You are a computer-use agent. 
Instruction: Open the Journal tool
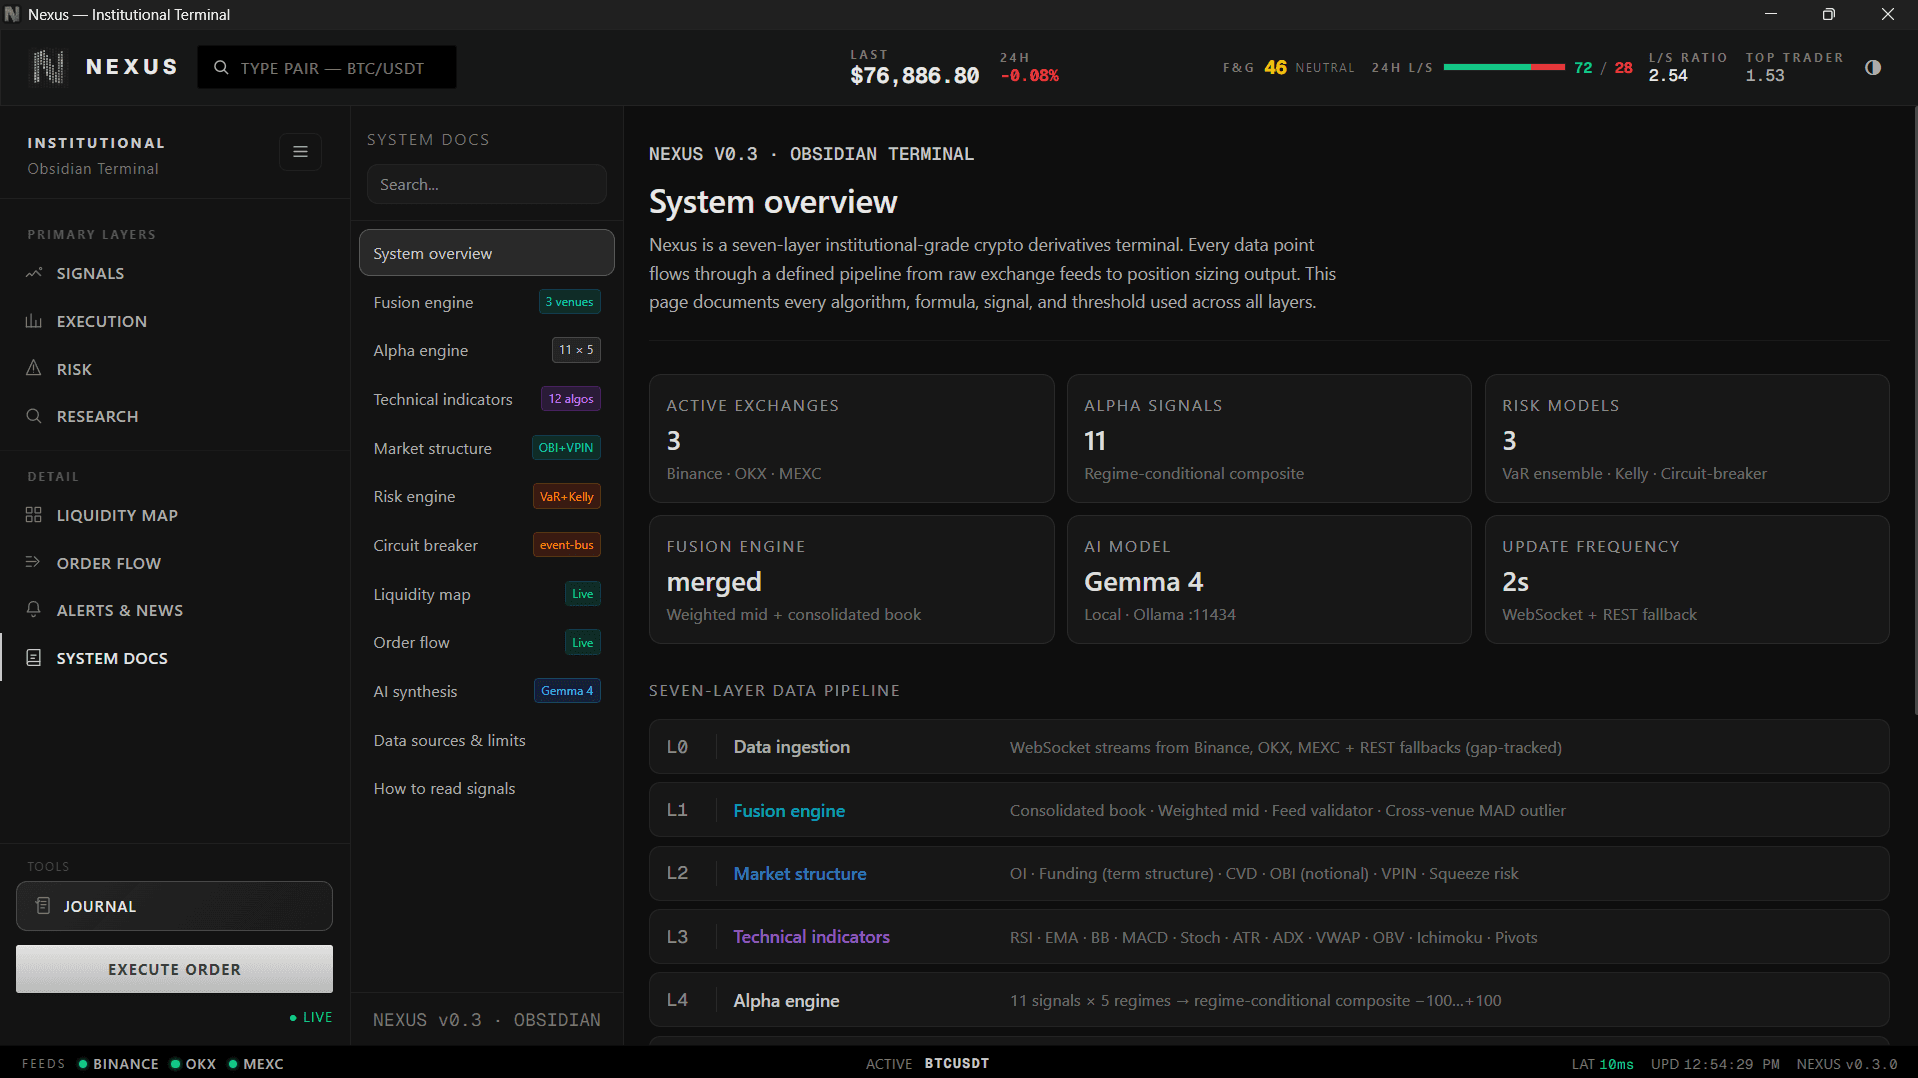point(174,906)
